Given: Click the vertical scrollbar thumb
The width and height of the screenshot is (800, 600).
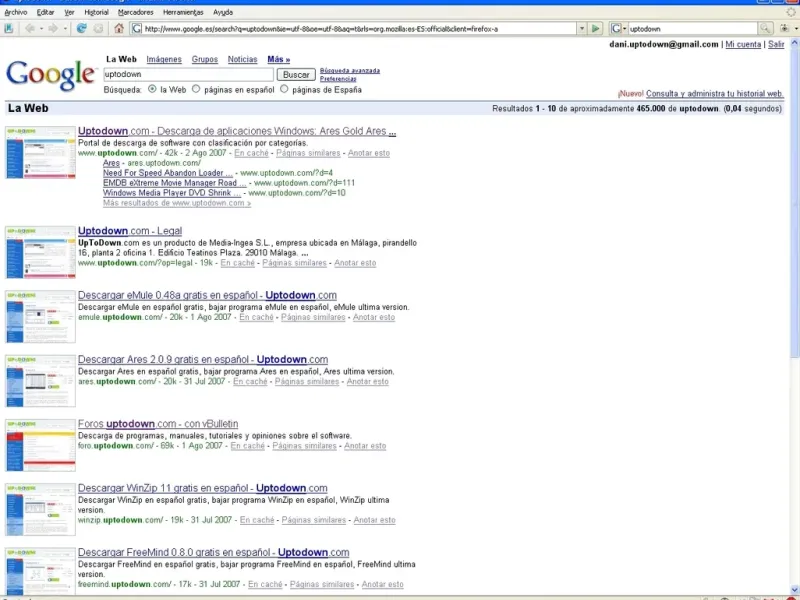Looking at the screenshot, I should tap(795, 203).
